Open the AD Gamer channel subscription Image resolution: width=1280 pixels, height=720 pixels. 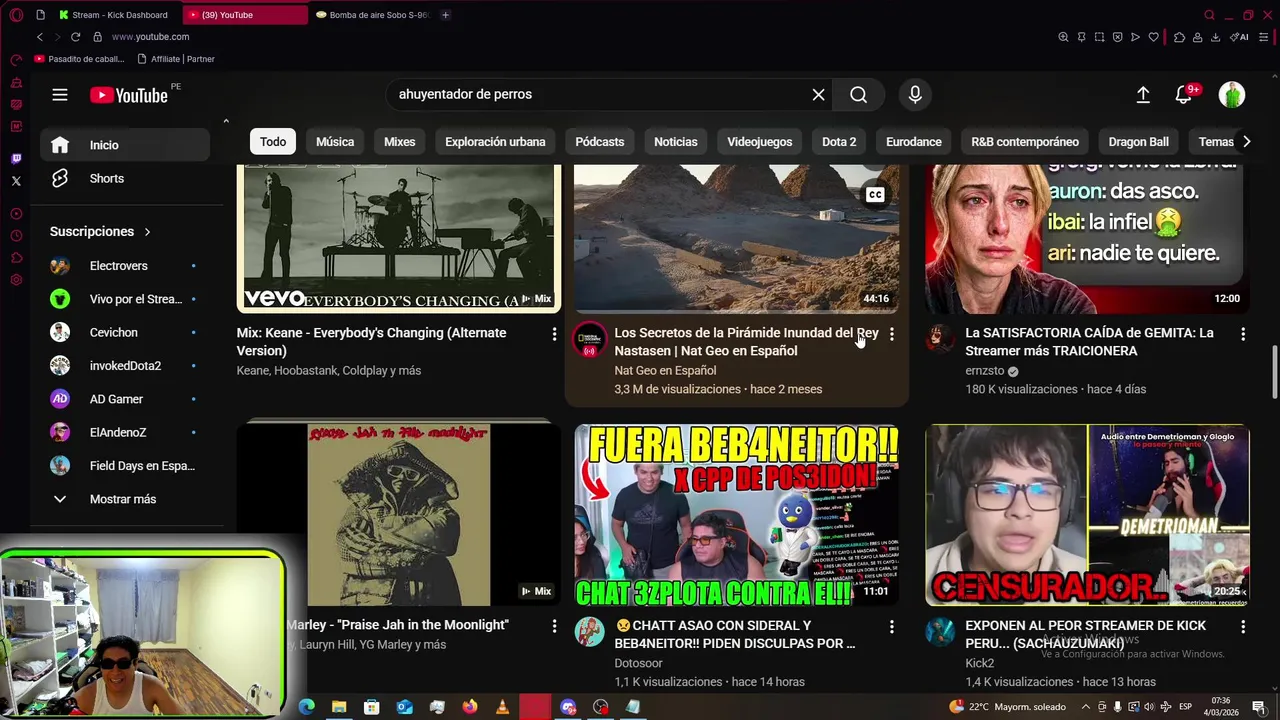[125, 399]
